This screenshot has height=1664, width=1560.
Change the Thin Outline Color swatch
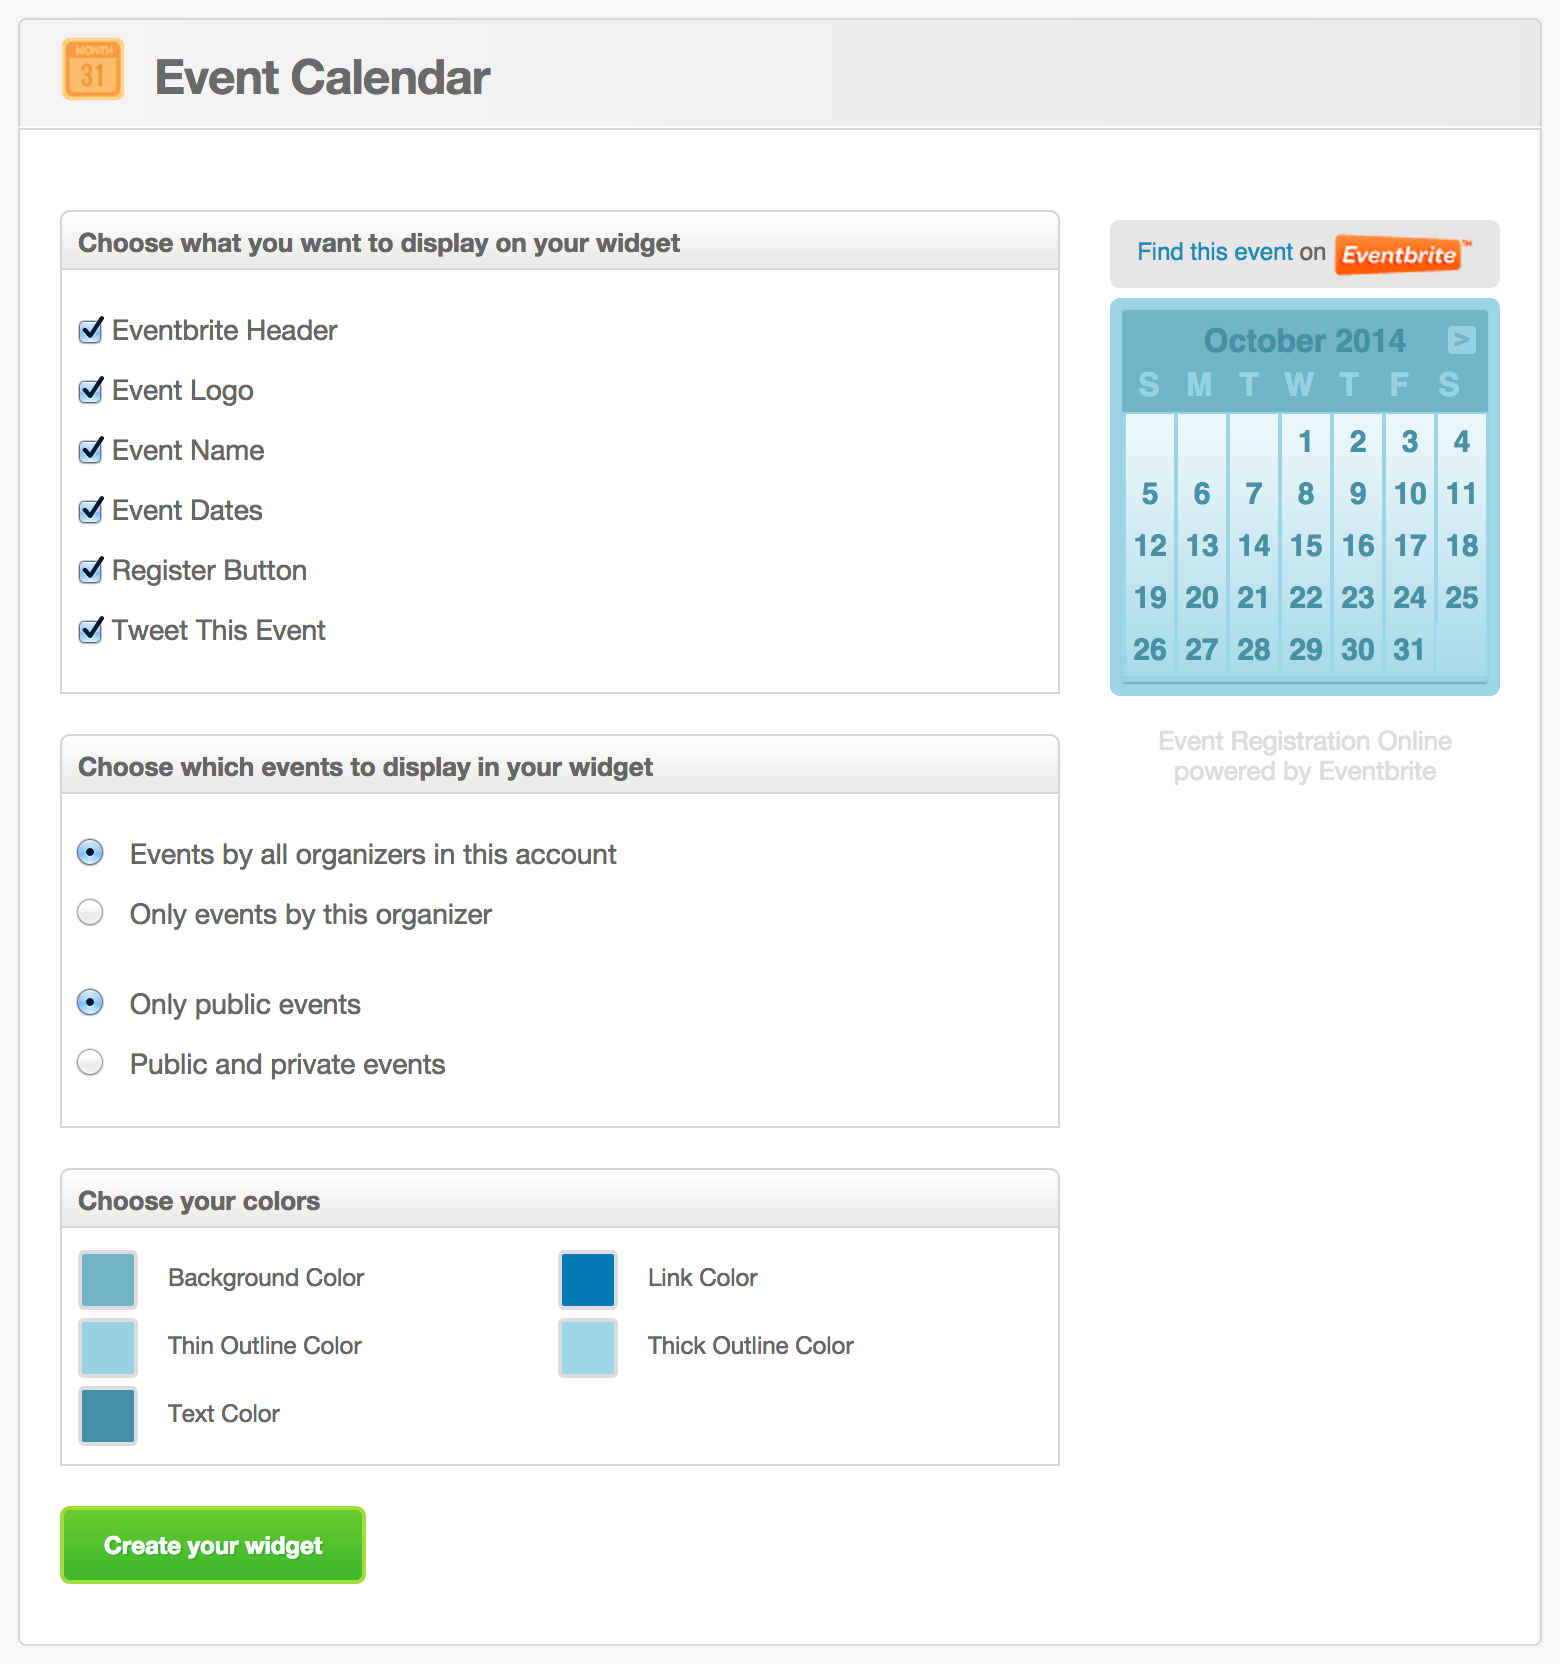point(108,1347)
